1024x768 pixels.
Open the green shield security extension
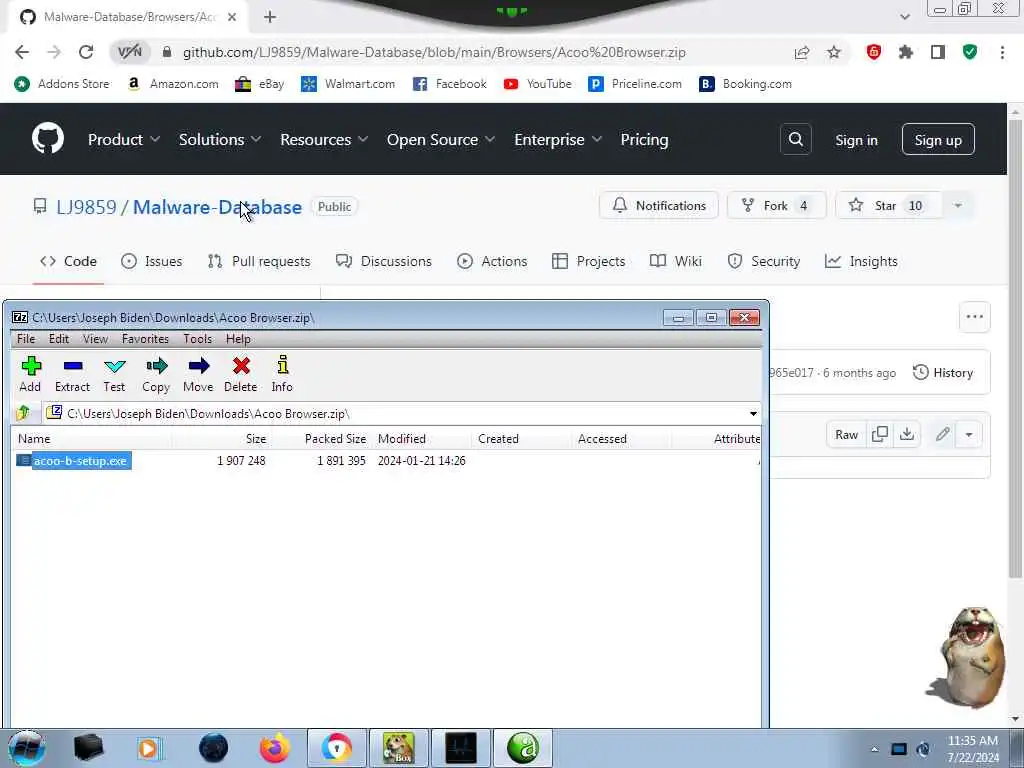point(970,52)
